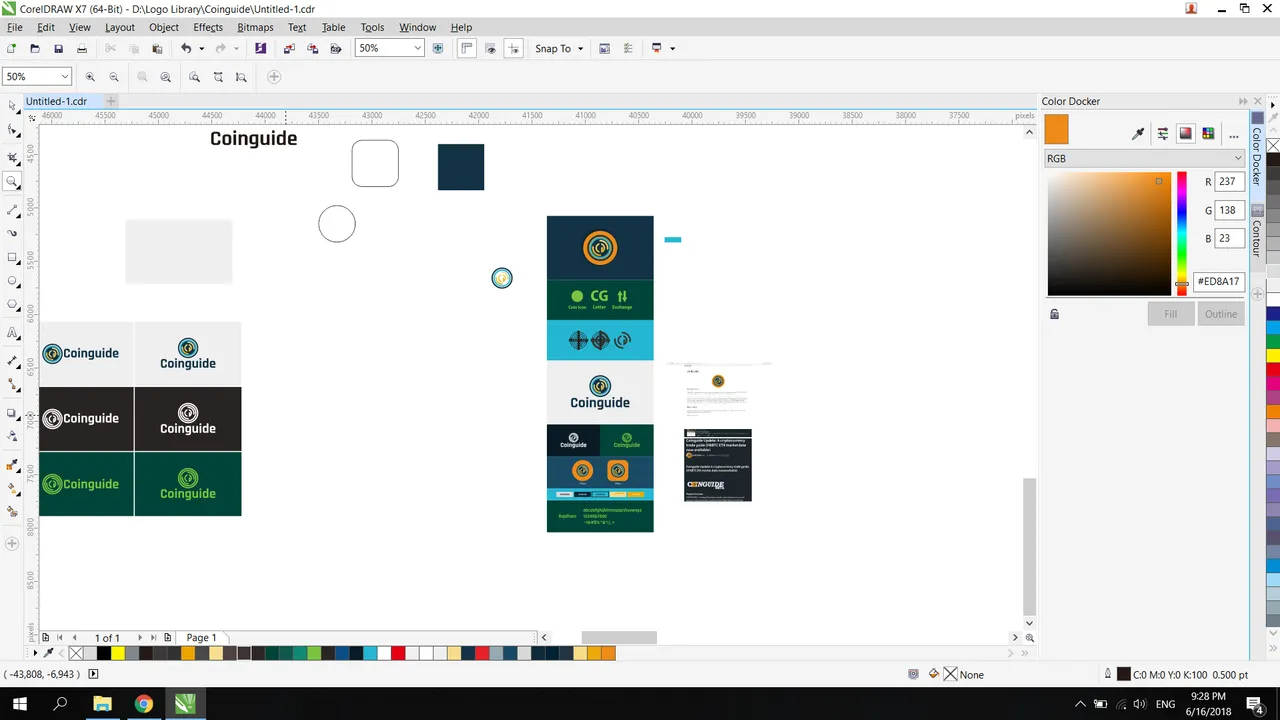The image size is (1280, 720).
Task: Click the New document icon
Action: [11, 48]
